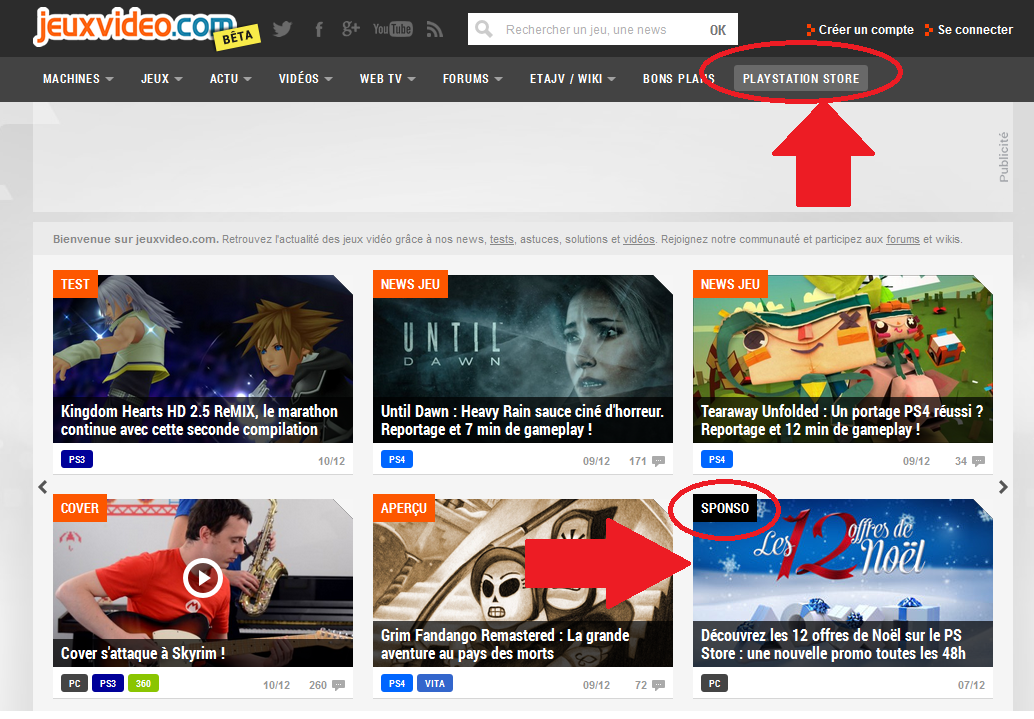Expand the ETAJV / WIKI menu
The height and width of the screenshot is (719, 1034).
tap(572, 78)
